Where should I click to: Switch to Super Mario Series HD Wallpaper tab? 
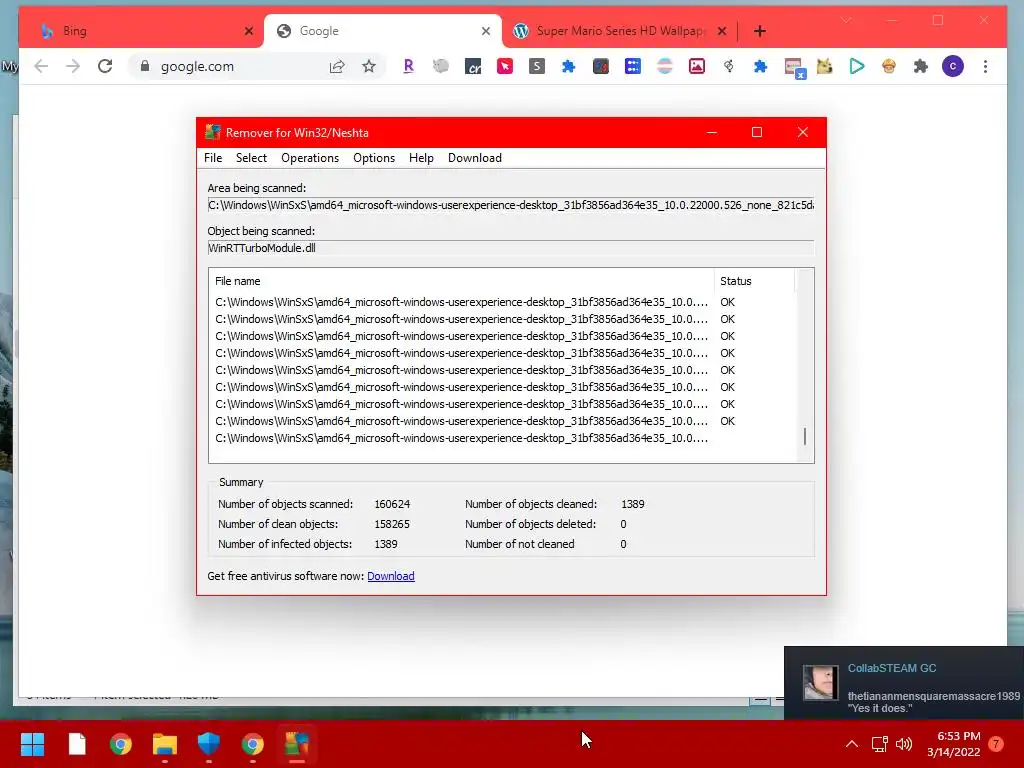pyautogui.click(x=619, y=31)
